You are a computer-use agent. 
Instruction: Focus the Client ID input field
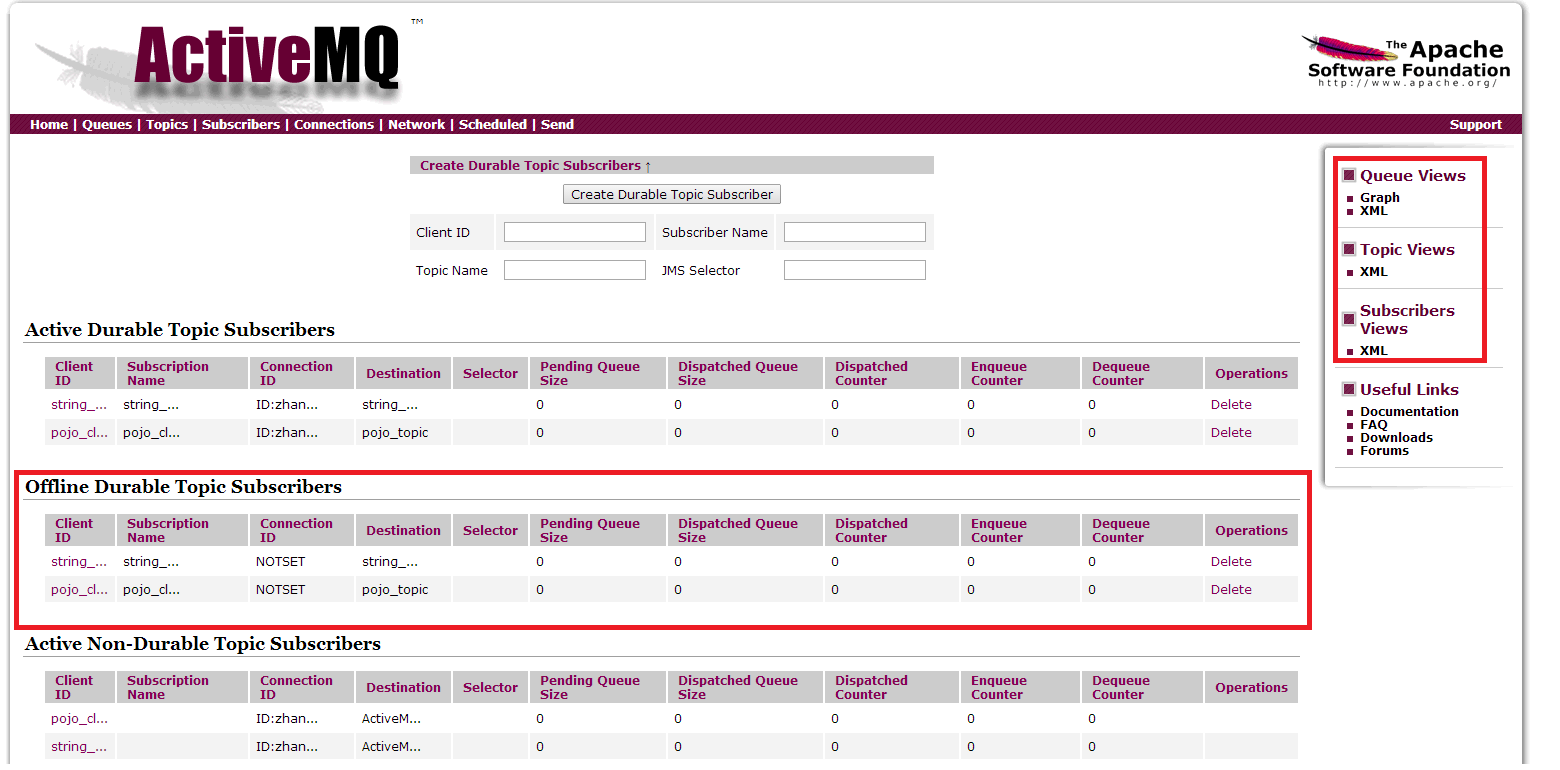[x=575, y=232]
